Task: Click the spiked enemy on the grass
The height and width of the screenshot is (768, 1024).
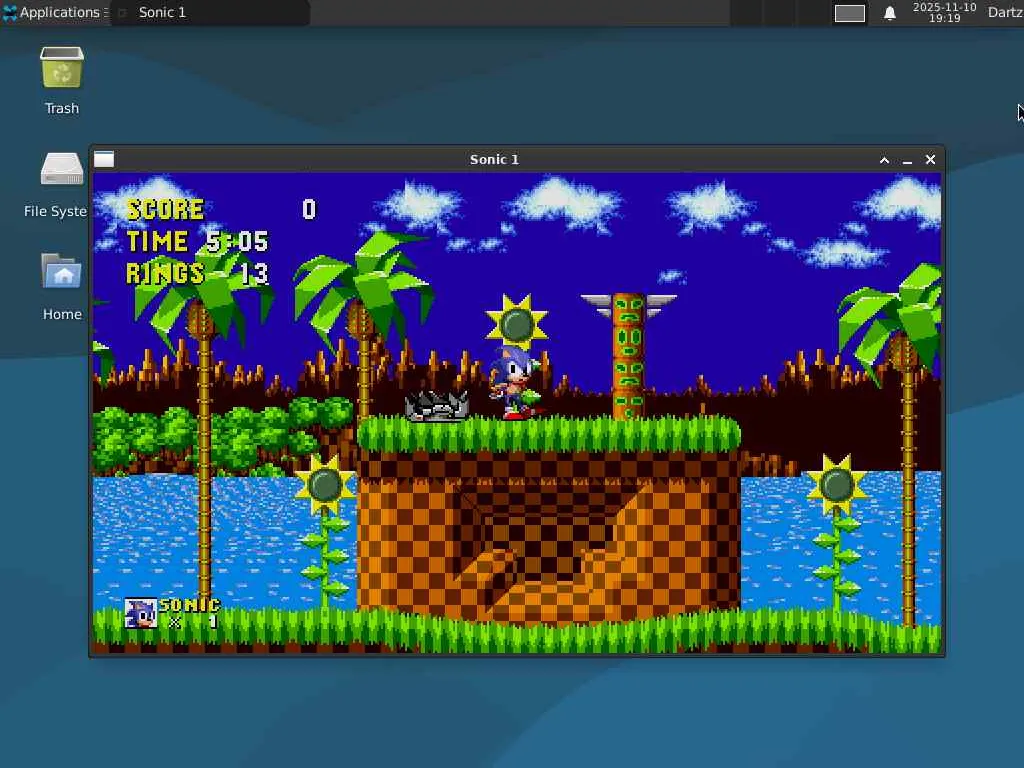Action: 437,406
